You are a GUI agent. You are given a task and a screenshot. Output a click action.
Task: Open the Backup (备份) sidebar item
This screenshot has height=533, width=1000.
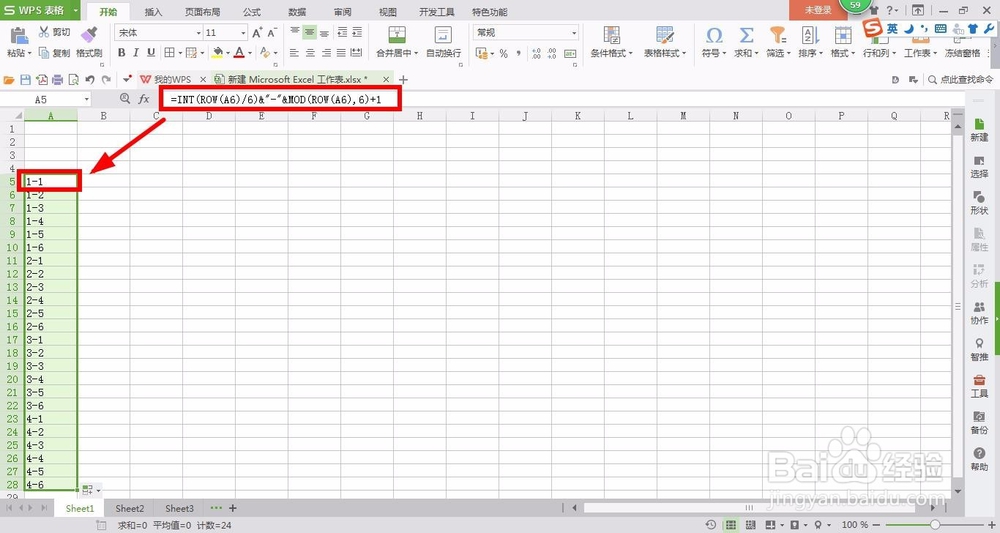tap(979, 422)
